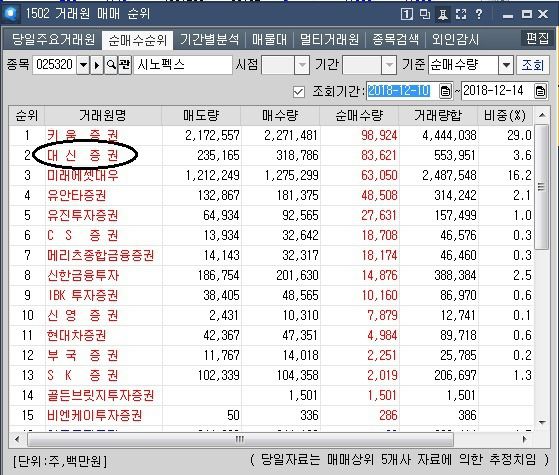Viewport: 559px width, 475px height.
Task: Switch to 종목검색 tab
Action: pyautogui.click(x=395, y=39)
